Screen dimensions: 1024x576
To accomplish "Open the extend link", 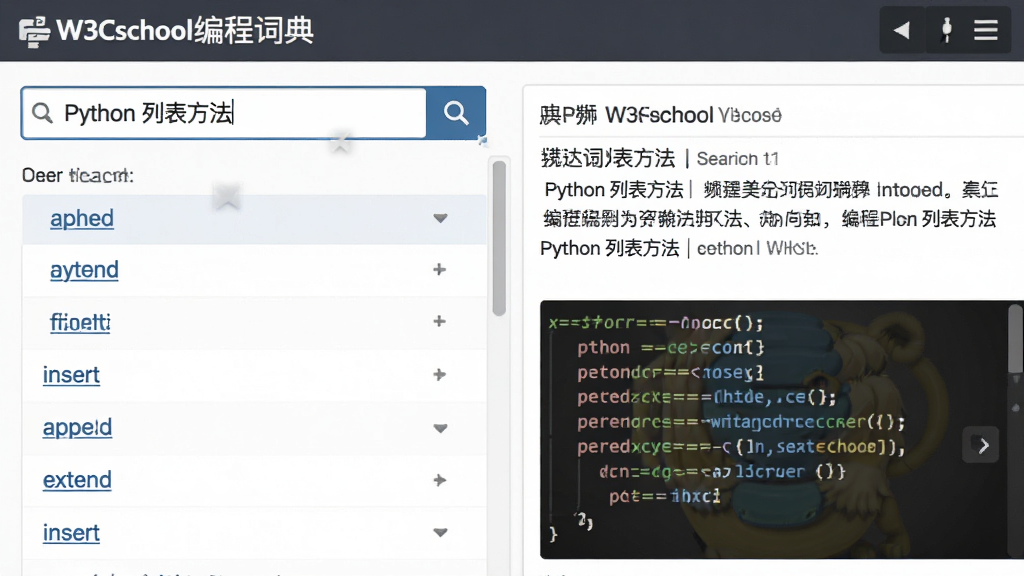I will point(77,480).
